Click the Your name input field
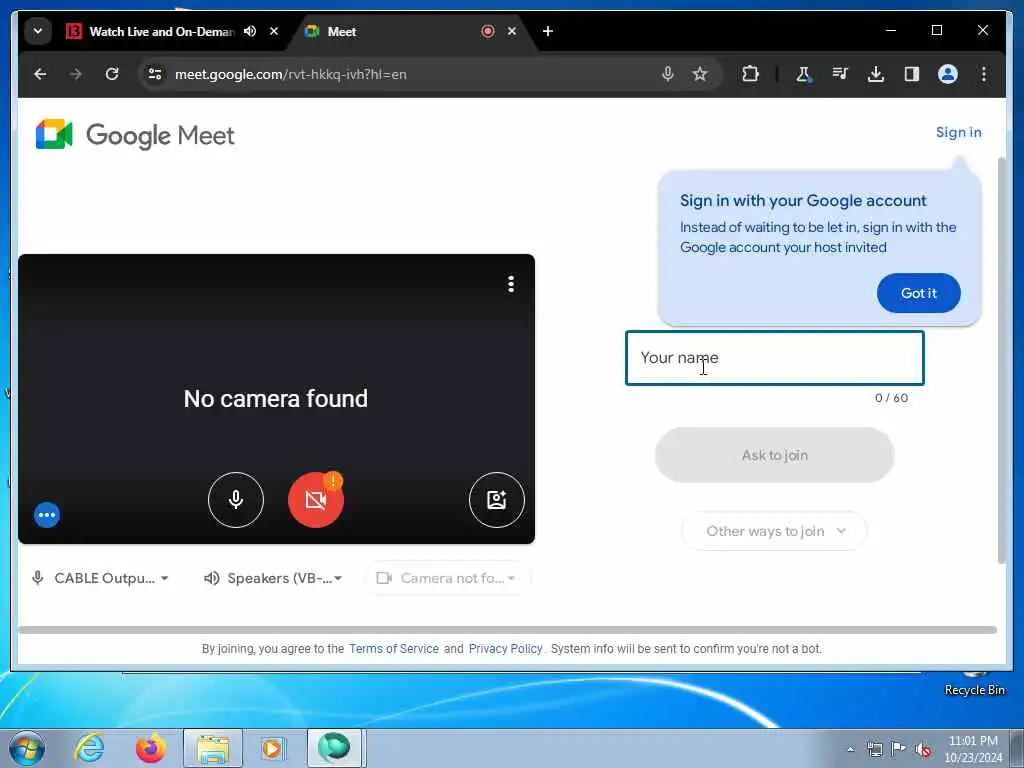Image resolution: width=1024 pixels, height=768 pixels. (x=775, y=358)
